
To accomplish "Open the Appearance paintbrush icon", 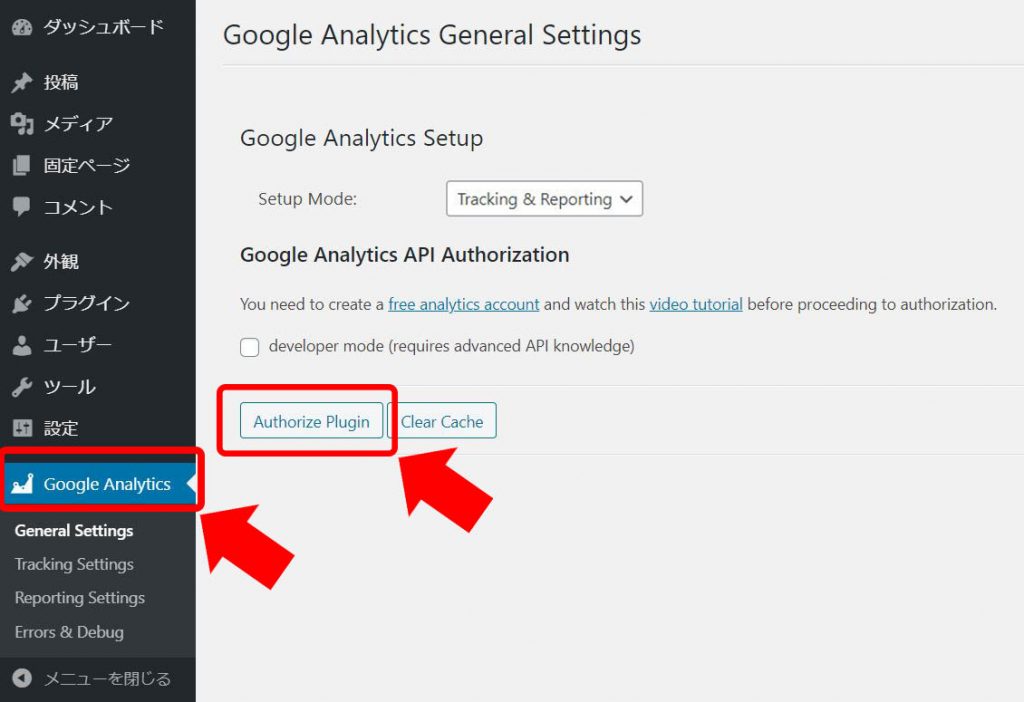I will point(22,261).
